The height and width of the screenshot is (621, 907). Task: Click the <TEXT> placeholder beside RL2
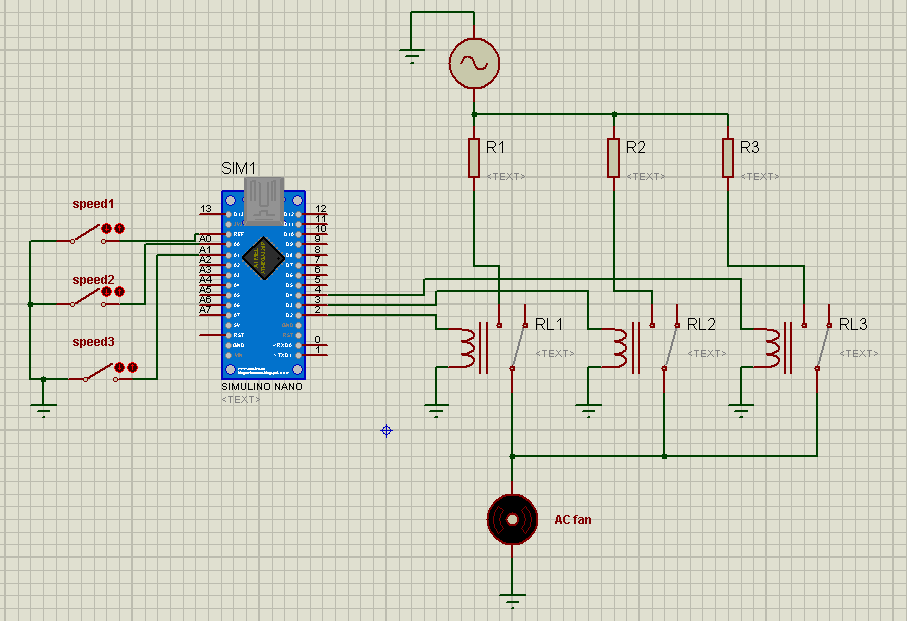(707, 353)
